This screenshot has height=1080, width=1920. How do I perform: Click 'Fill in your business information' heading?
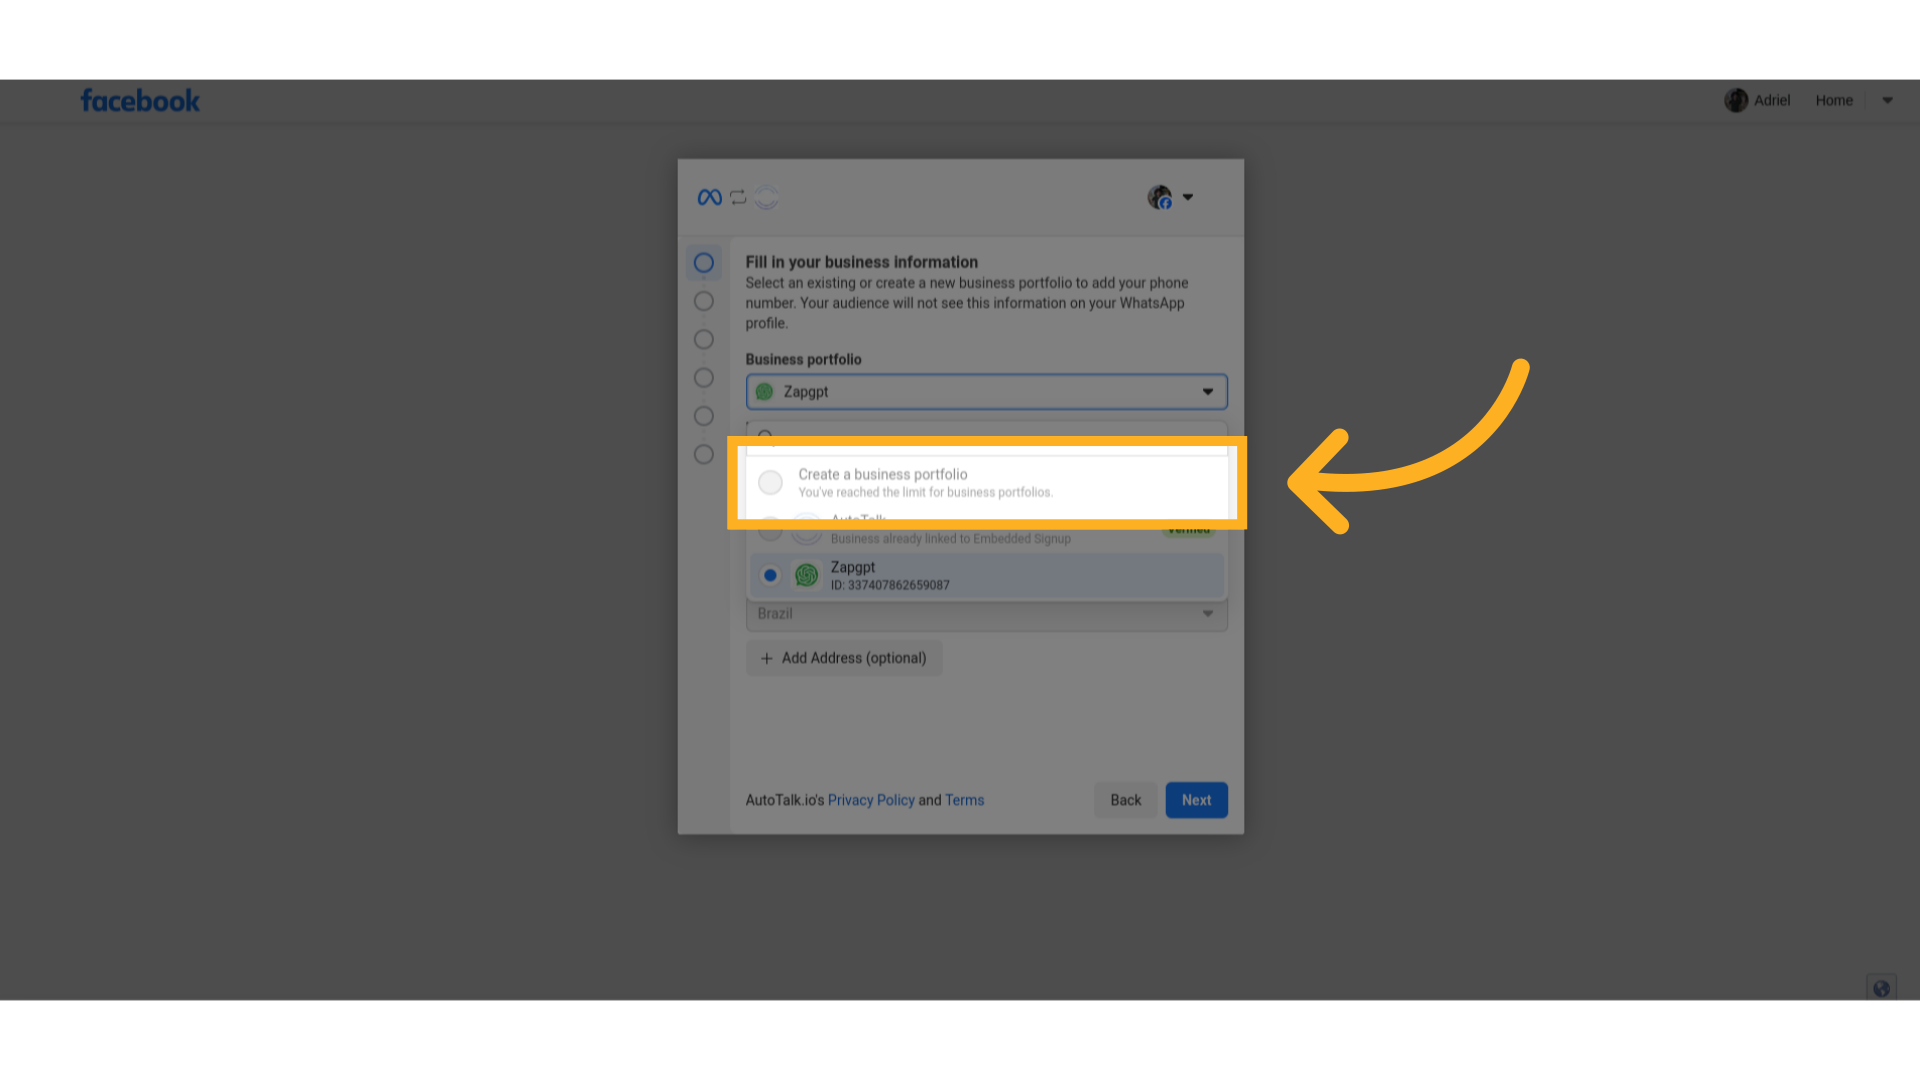point(861,262)
